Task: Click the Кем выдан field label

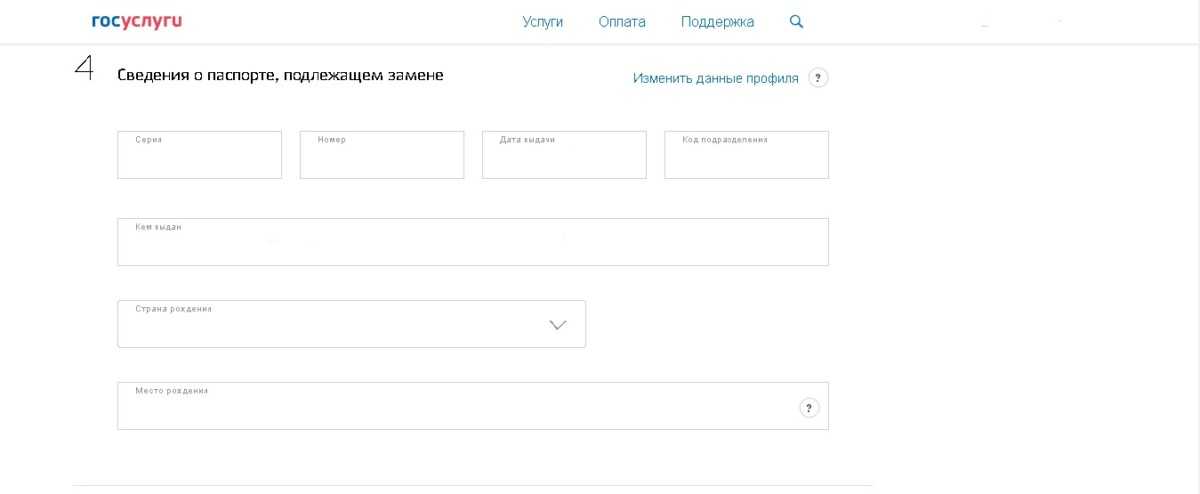Action: tap(158, 227)
